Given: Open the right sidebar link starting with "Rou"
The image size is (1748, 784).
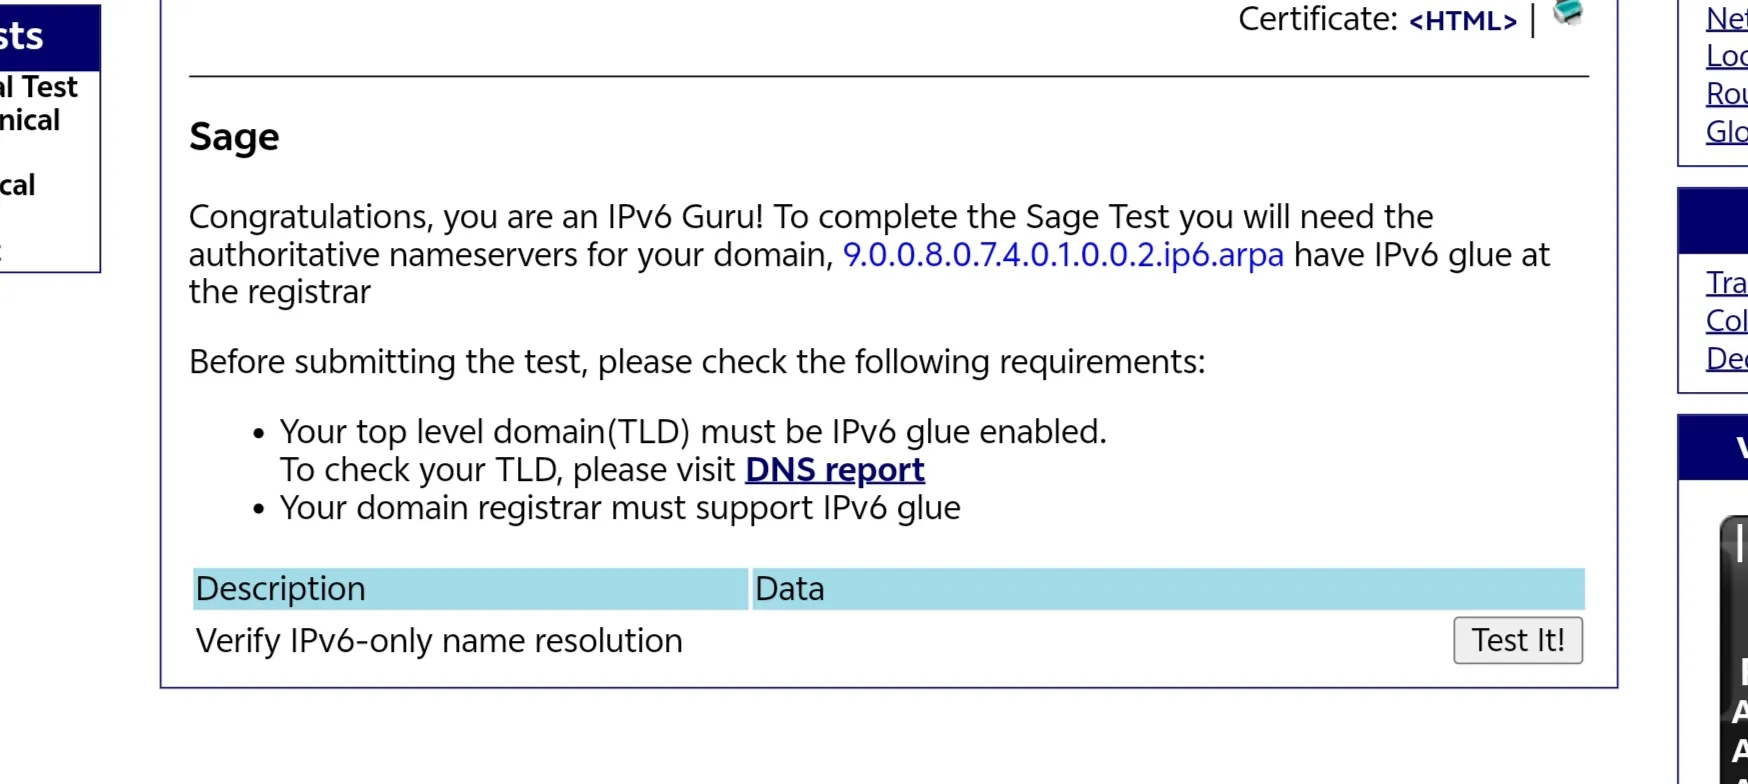Looking at the screenshot, I should [1727, 94].
